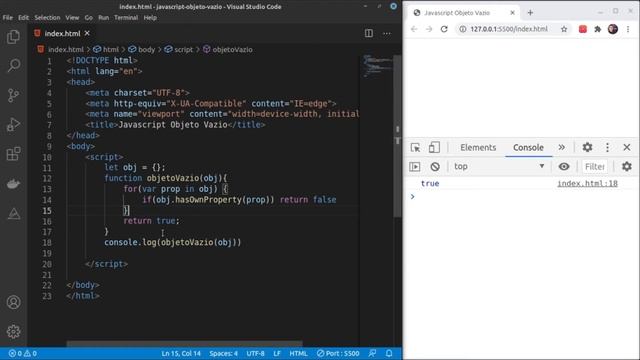Click the editor minimap

pyautogui.click(x=378, y=66)
